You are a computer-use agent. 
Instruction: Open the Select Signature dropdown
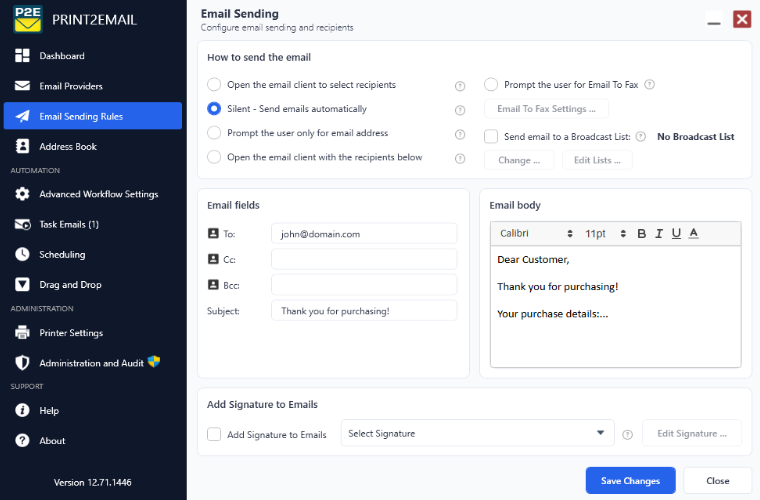click(x=477, y=433)
